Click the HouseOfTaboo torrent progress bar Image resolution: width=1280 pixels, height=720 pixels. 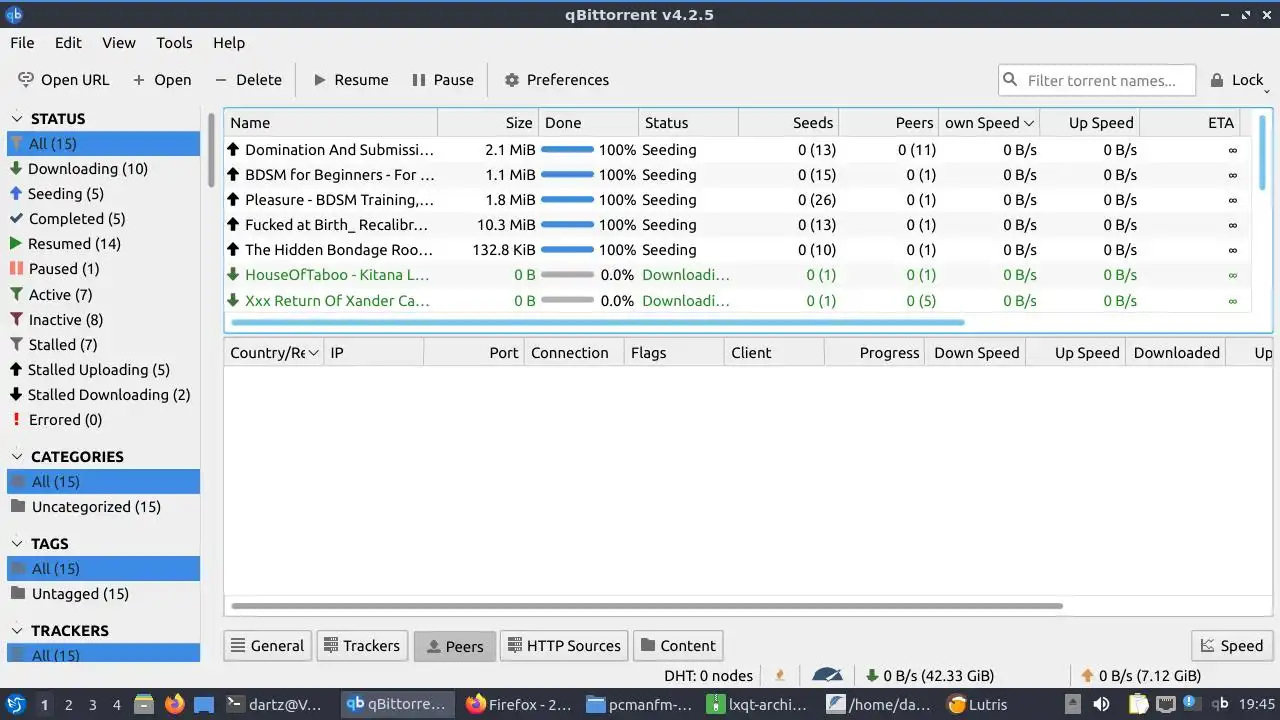point(567,275)
